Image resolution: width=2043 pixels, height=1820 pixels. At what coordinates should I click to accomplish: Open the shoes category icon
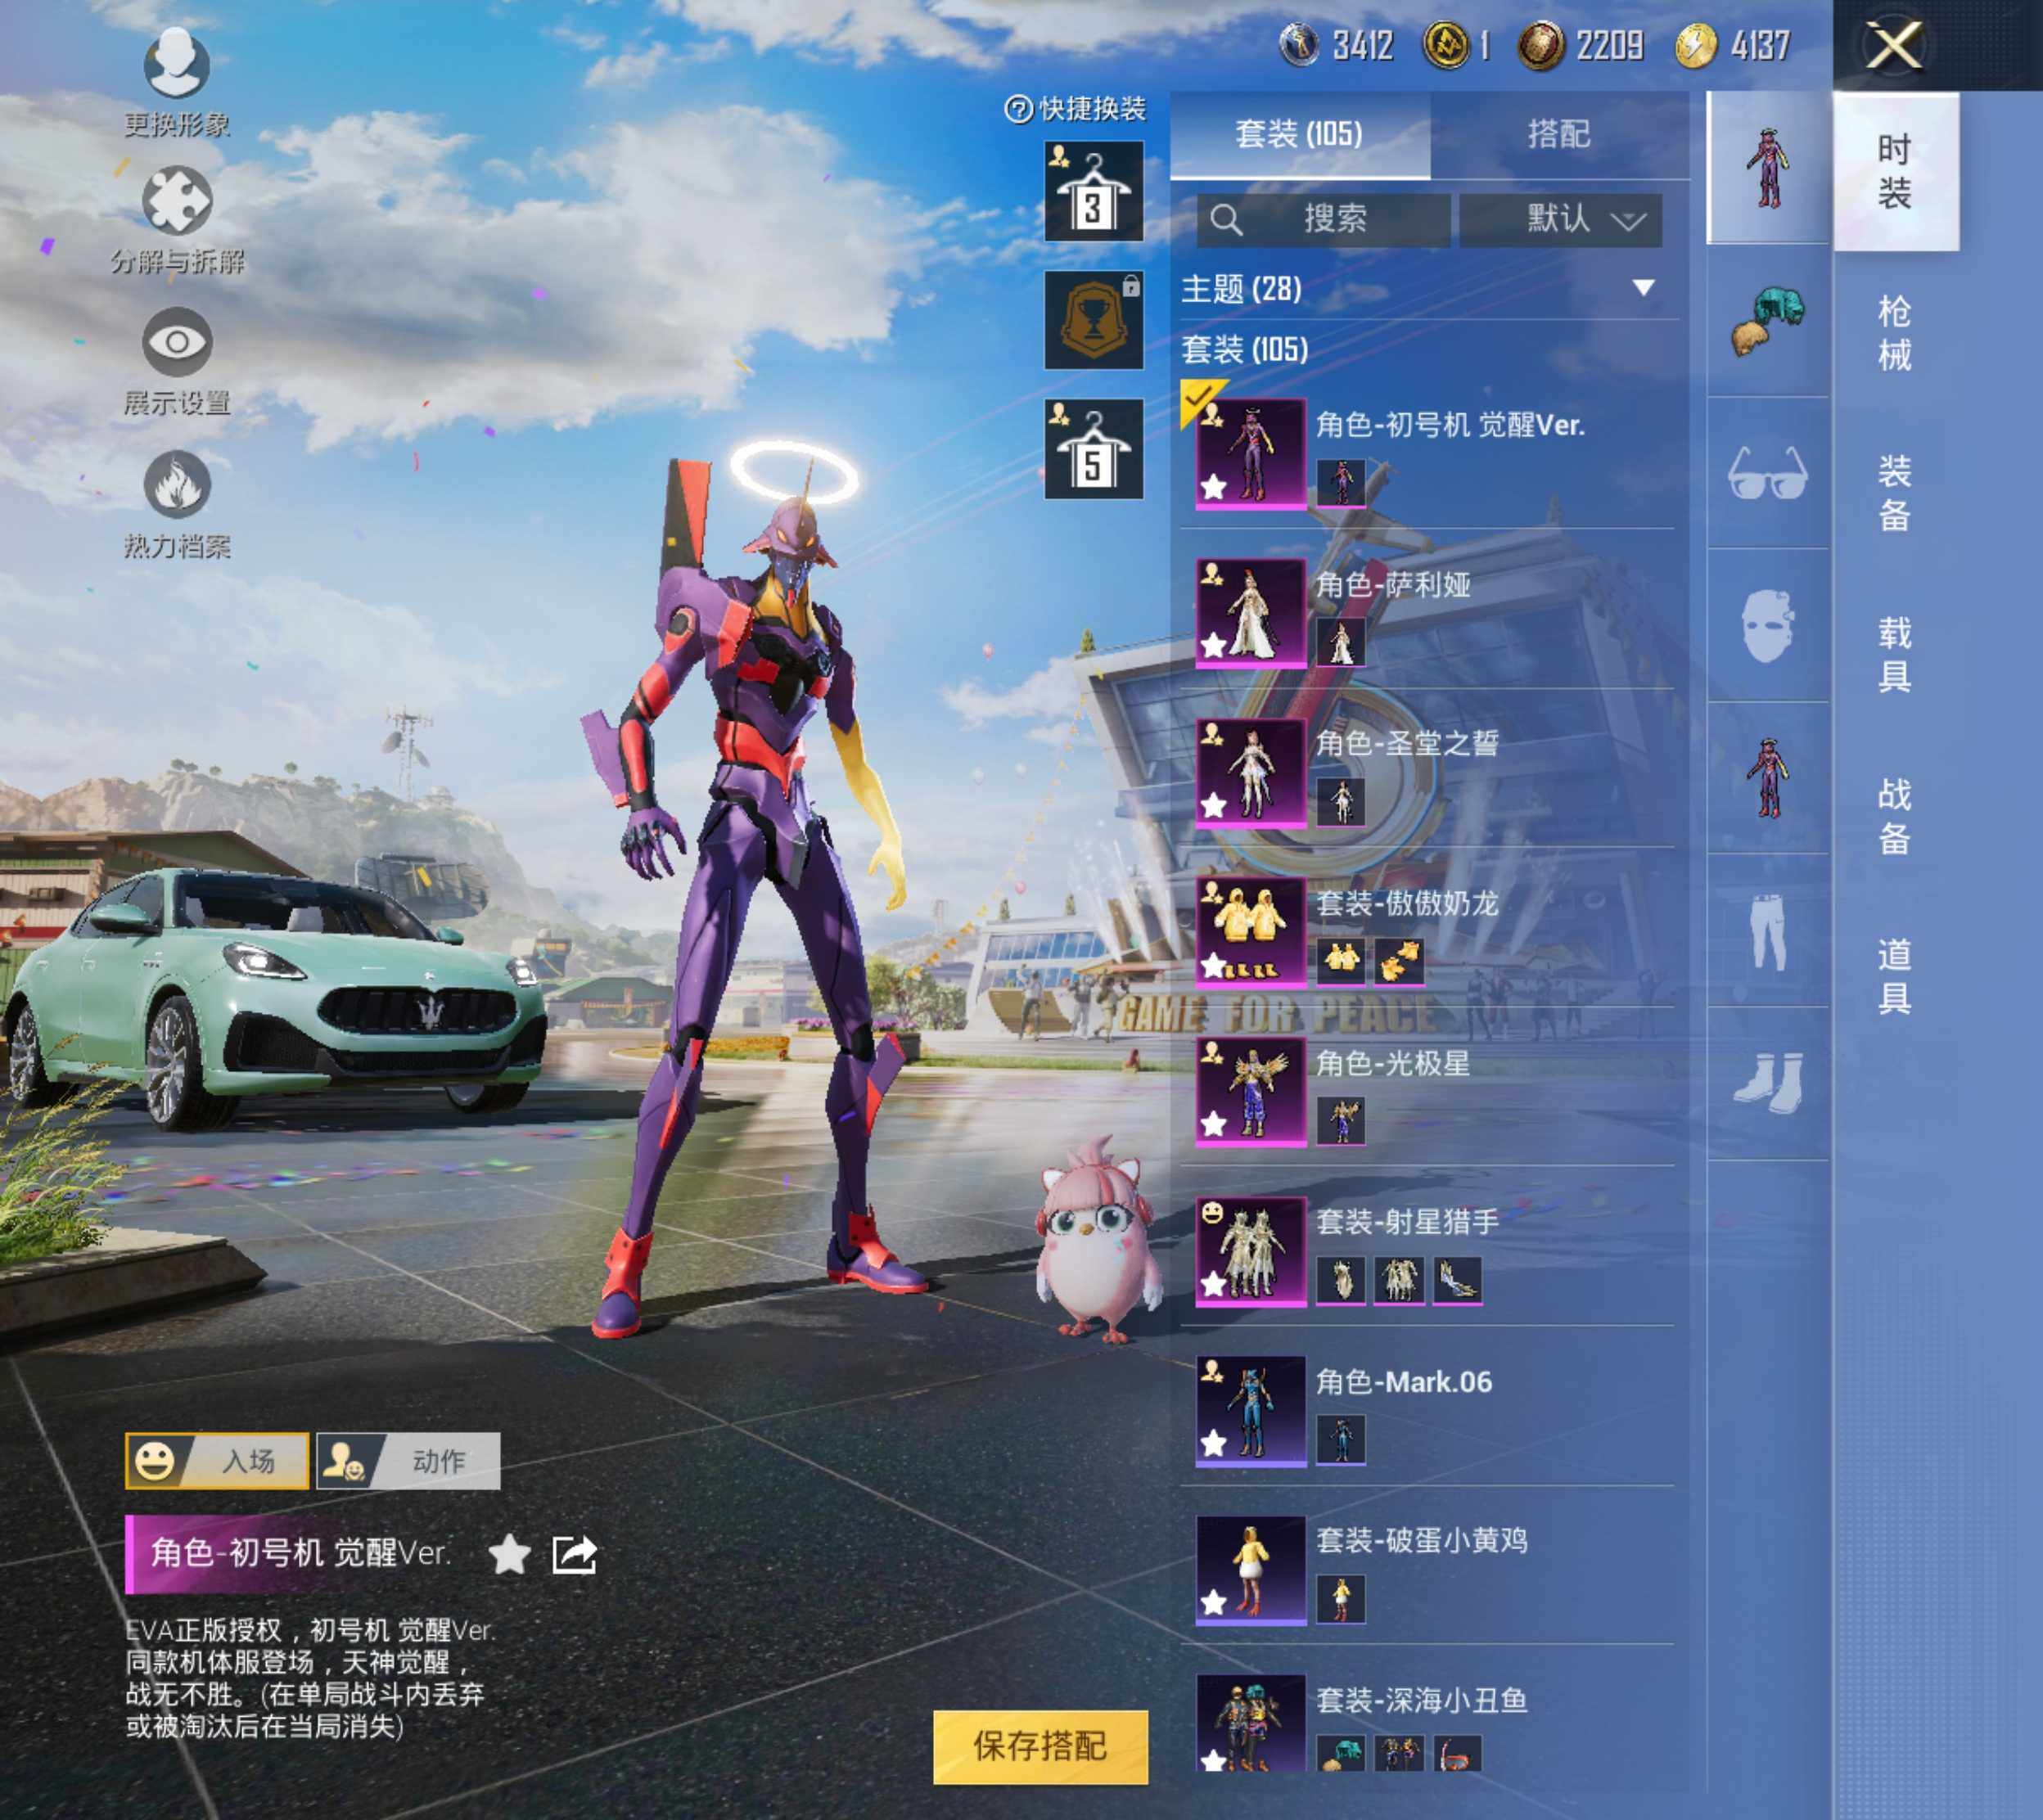[1768, 1084]
